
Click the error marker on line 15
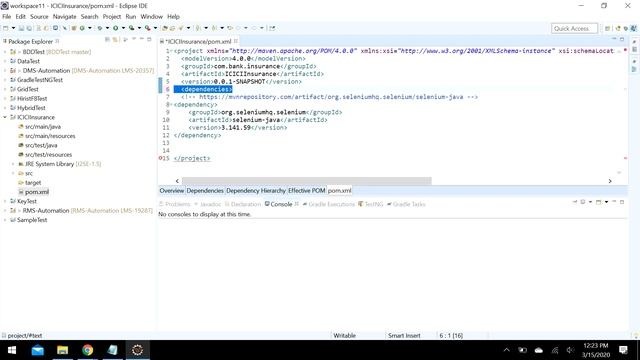coord(160,158)
